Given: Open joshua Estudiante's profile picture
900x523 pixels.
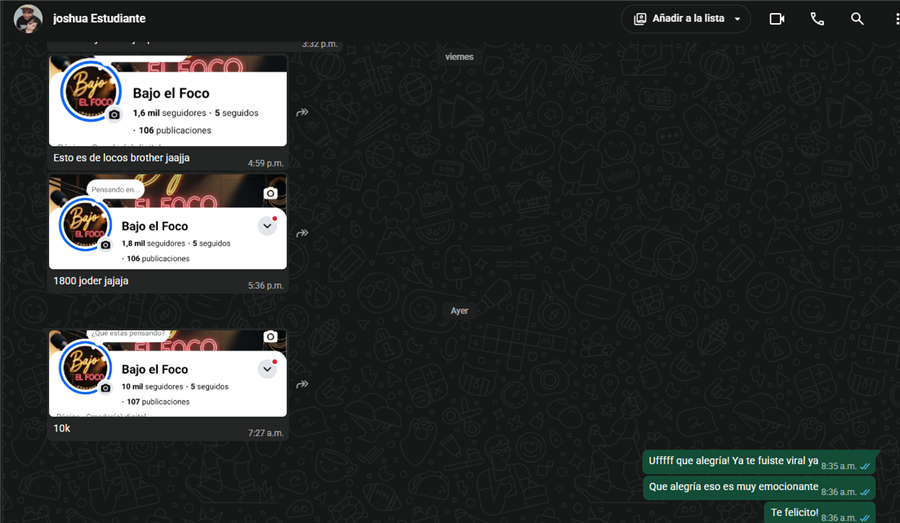Looking at the screenshot, I should [28, 18].
